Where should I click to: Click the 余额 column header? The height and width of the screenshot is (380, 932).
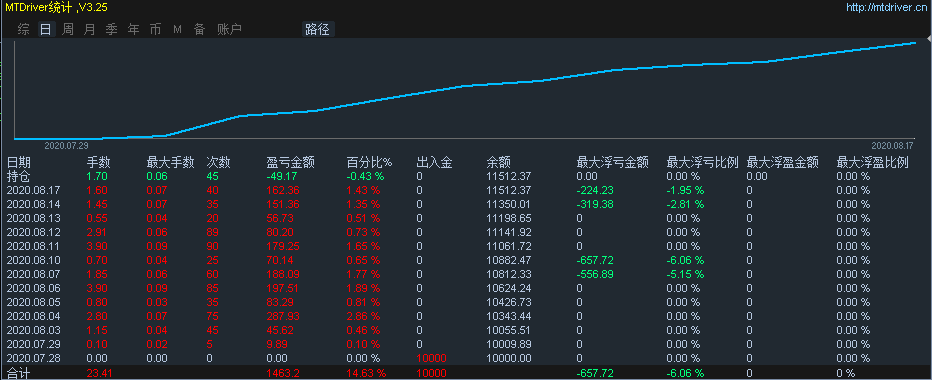(498, 162)
